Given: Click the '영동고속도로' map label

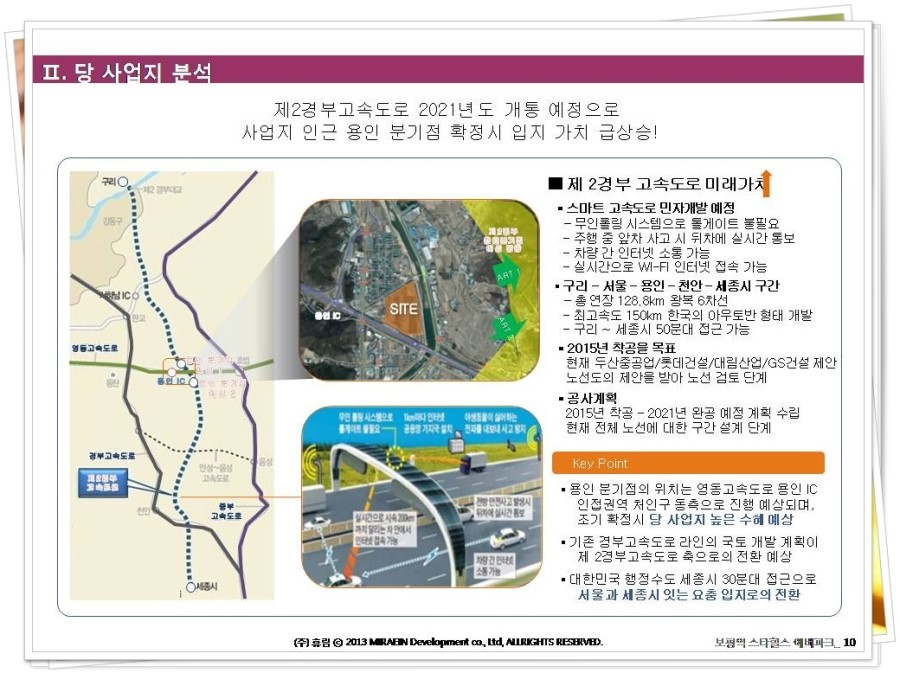Looking at the screenshot, I should point(95,348).
